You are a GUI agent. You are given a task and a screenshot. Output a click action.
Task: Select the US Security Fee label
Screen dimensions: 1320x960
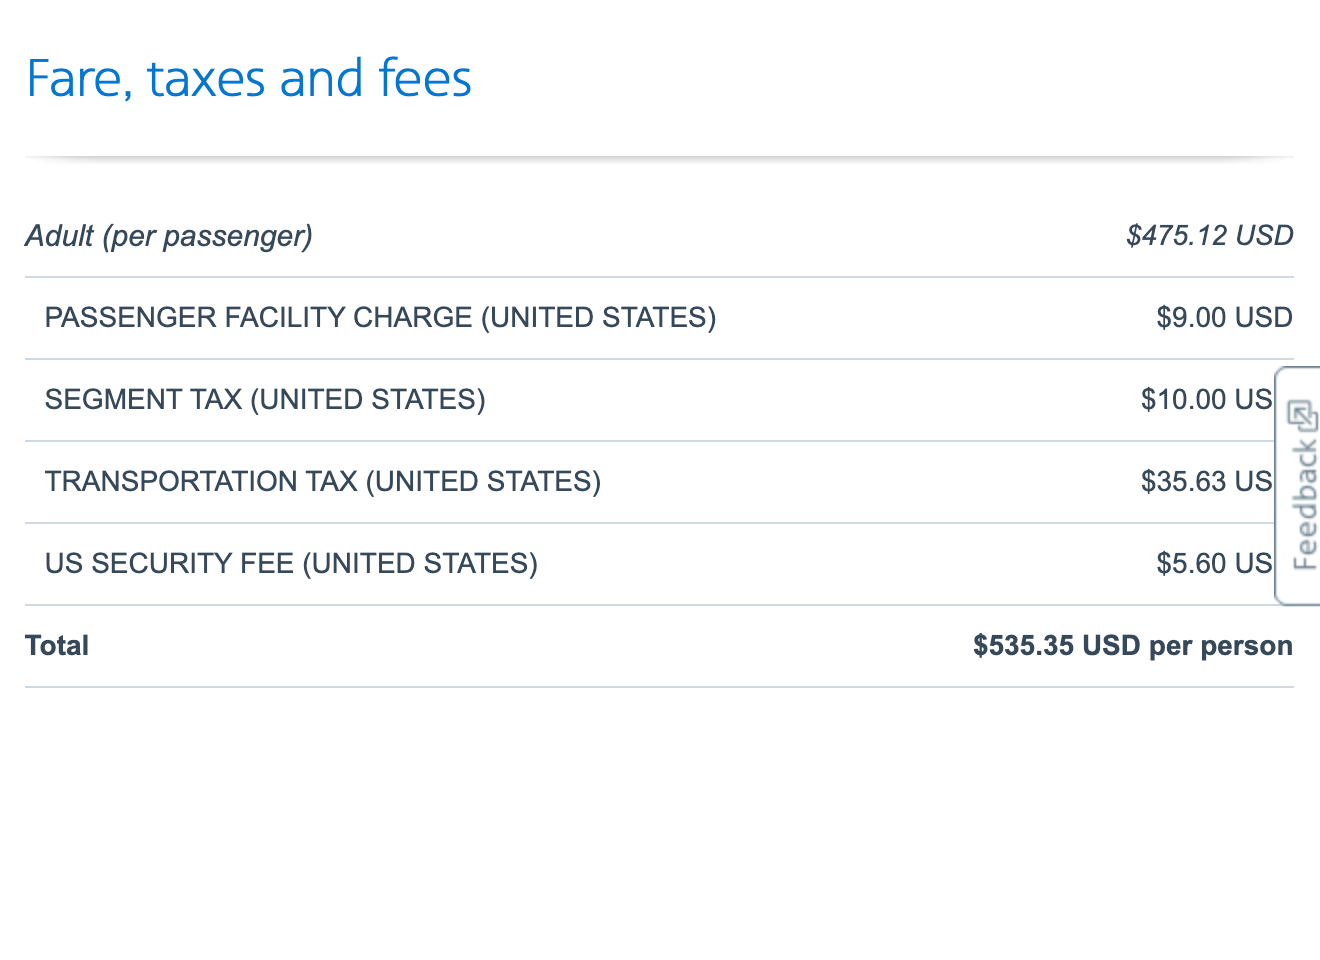[291, 564]
